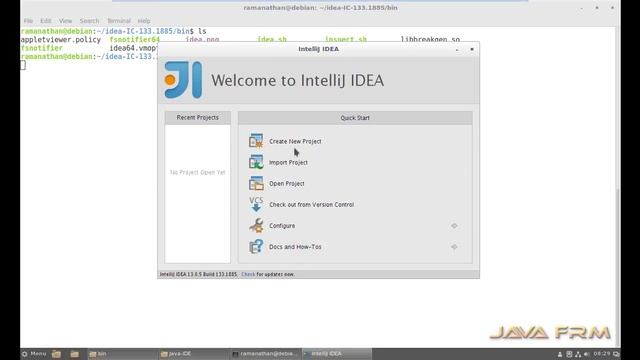Click the Docs and How-Tos question icon
Viewport: 640px width, 360px height.
[256, 247]
